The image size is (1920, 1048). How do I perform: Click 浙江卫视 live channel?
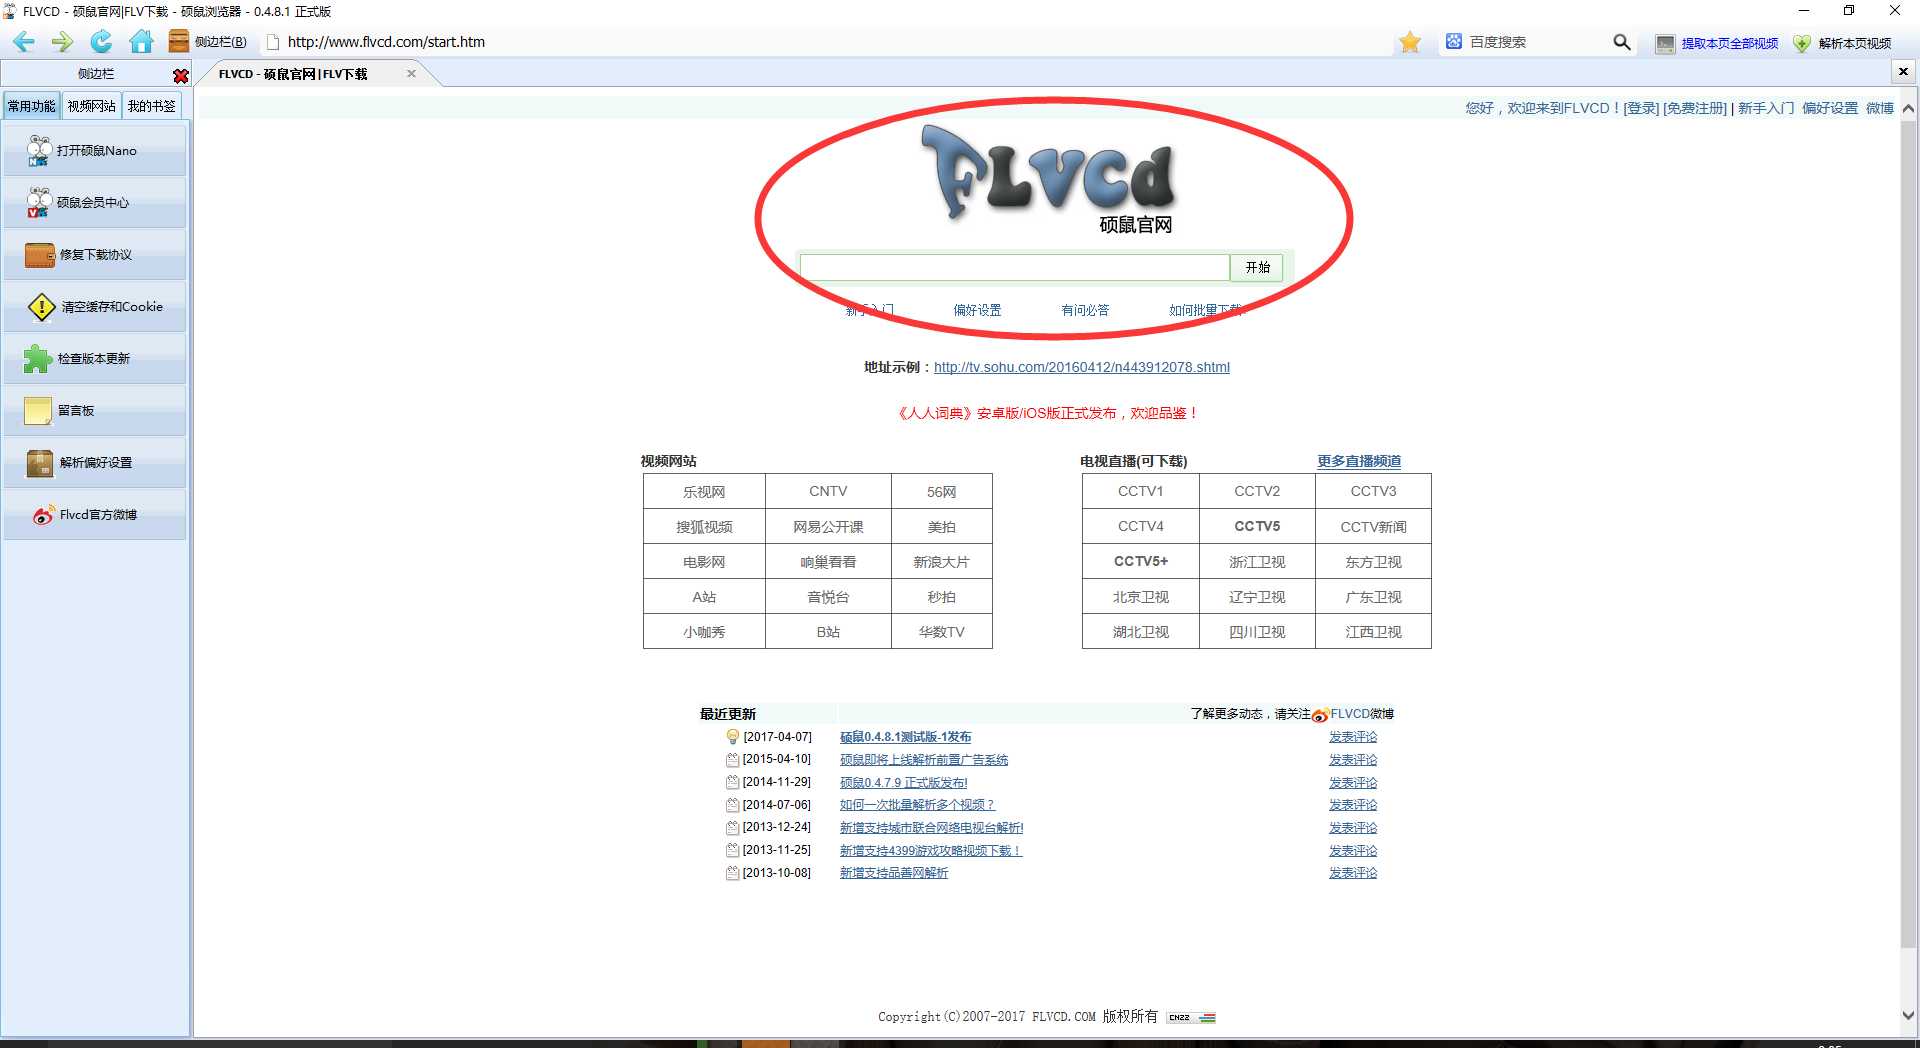[x=1257, y=562]
